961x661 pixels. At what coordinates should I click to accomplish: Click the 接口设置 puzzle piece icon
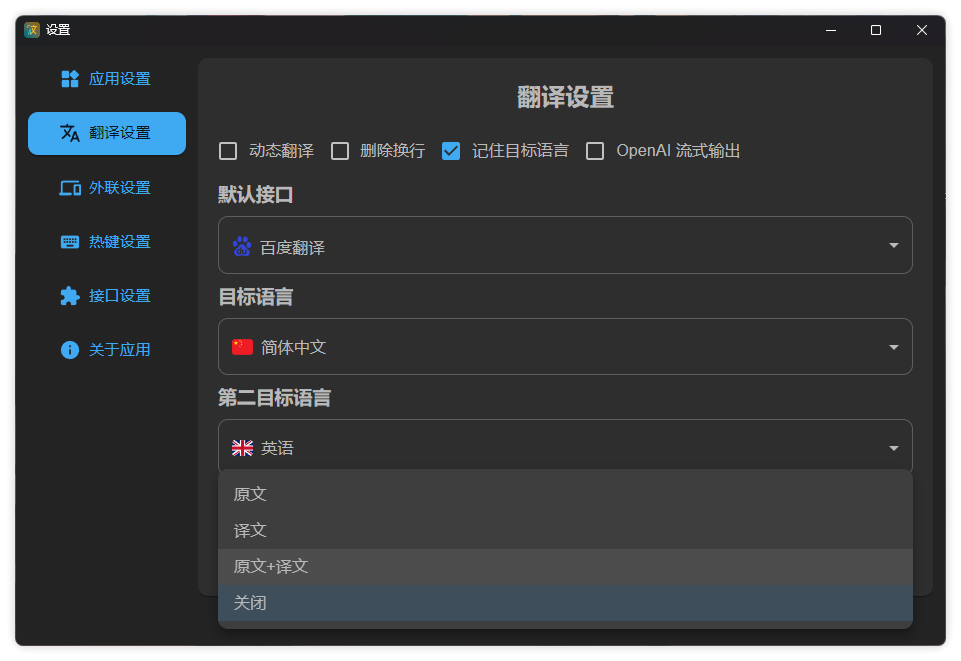(x=70, y=296)
